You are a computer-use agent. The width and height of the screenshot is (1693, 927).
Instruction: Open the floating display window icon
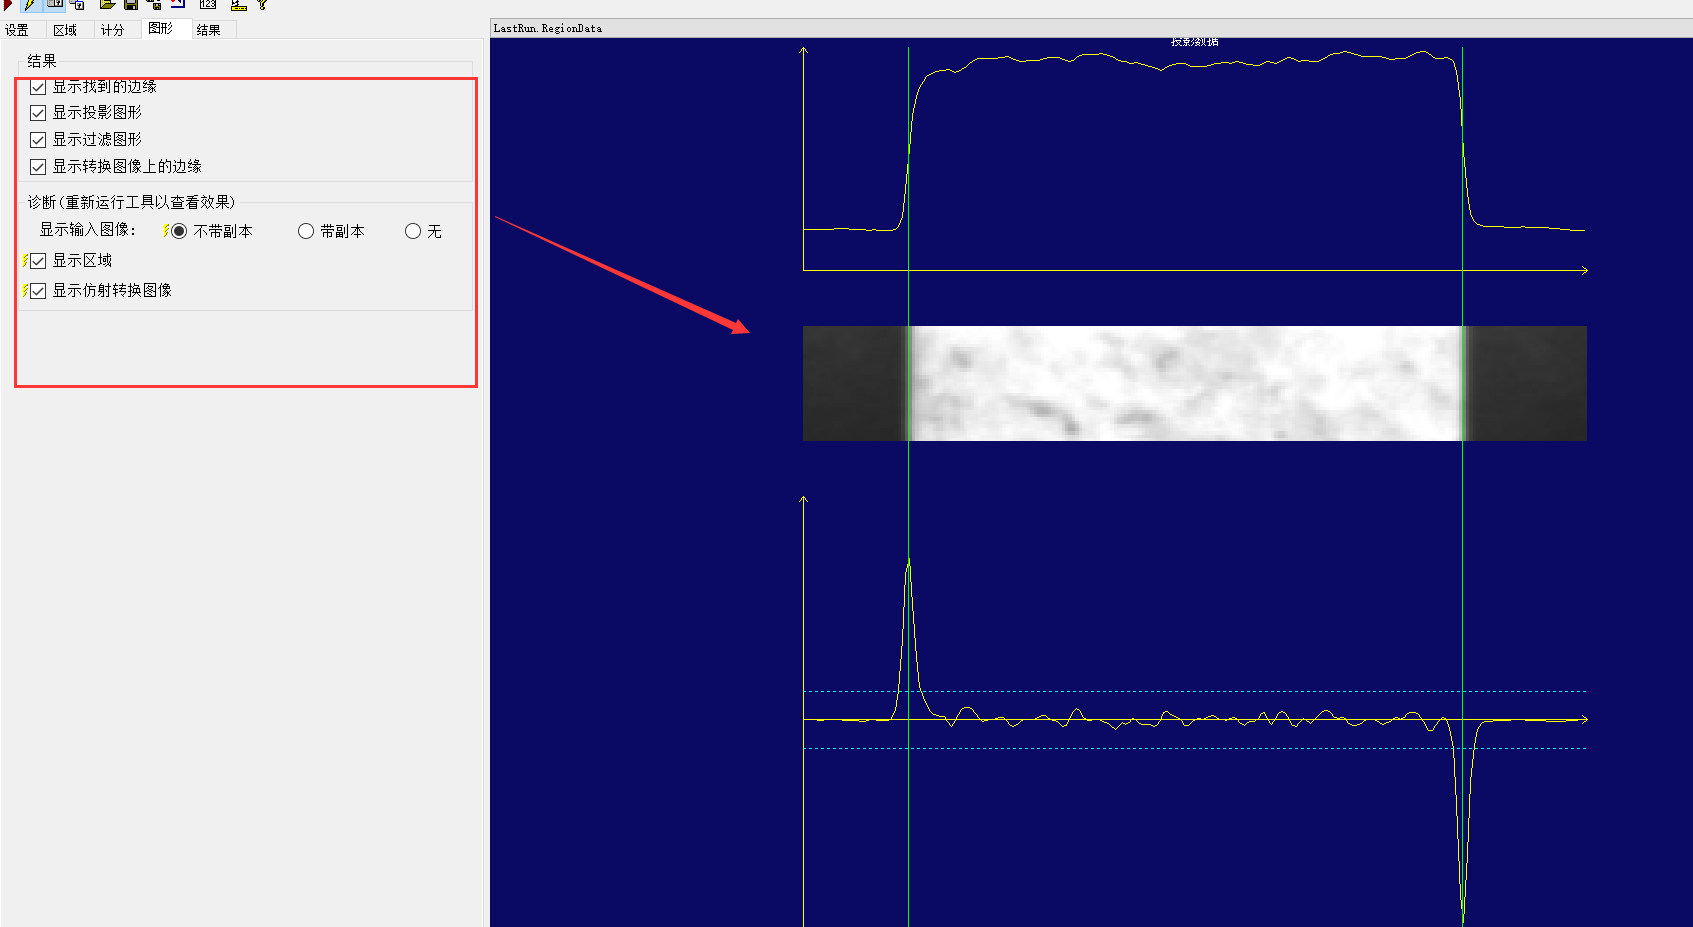click(x=77, y=4)
